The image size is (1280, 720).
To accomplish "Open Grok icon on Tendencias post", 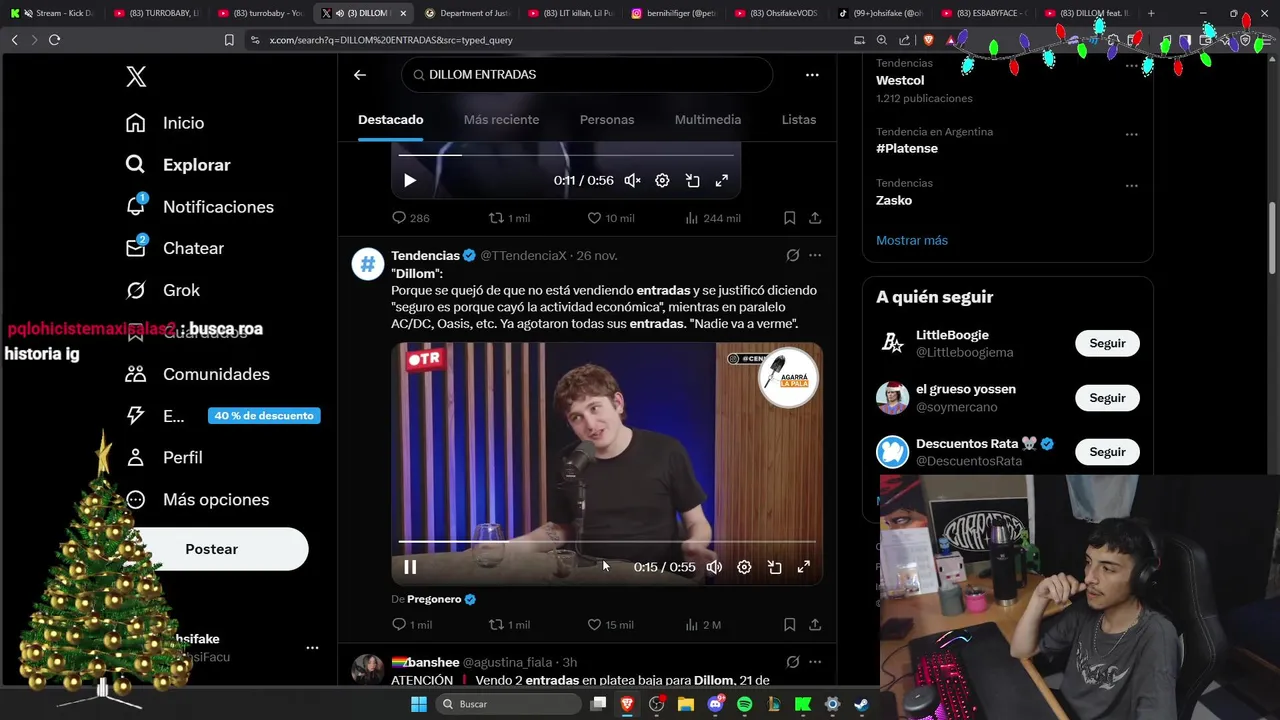I will (793, 256).
